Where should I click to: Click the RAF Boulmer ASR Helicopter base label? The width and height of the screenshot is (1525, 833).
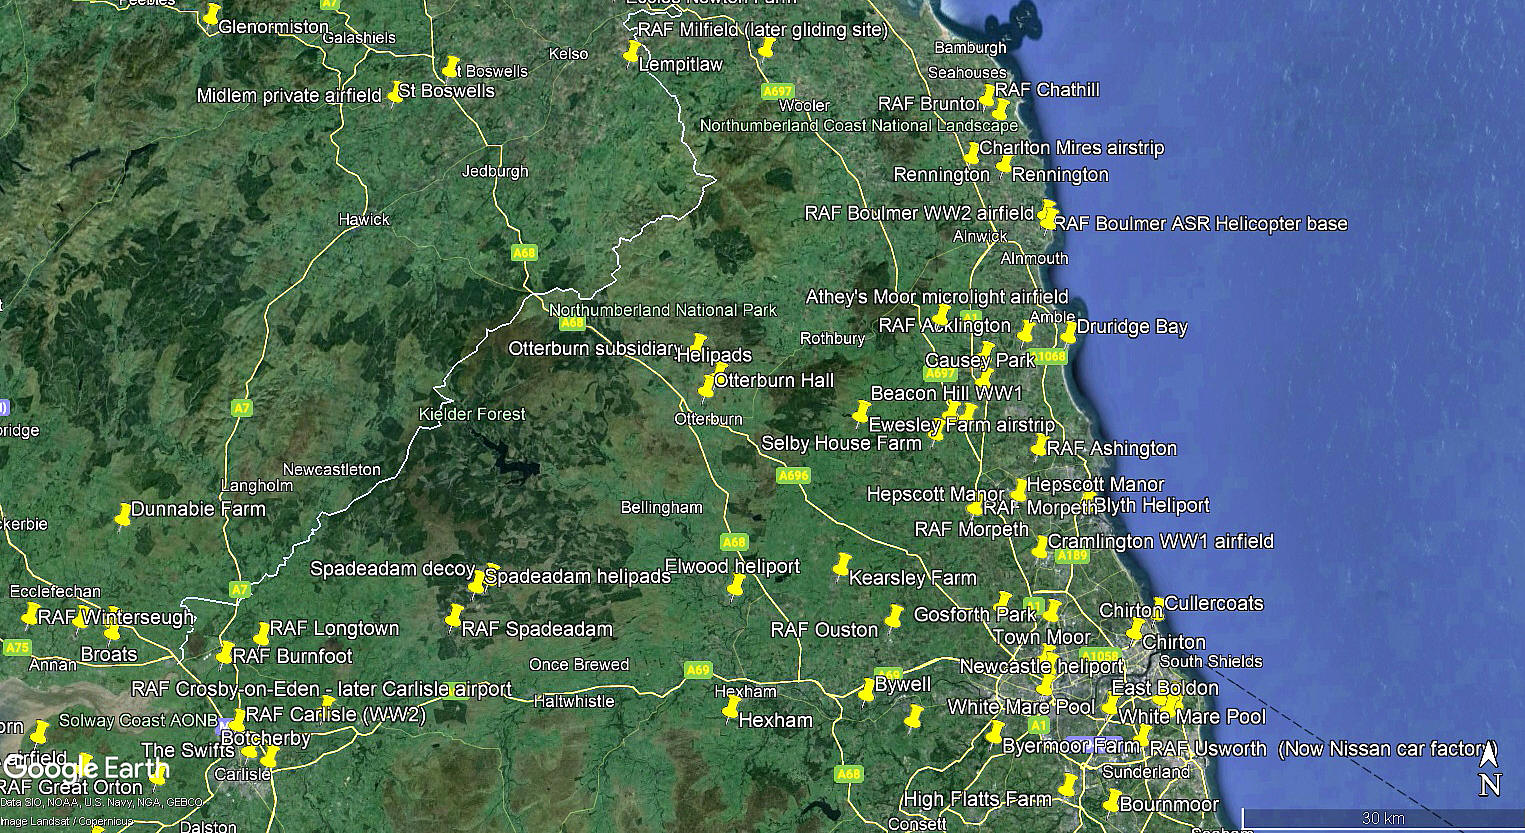click(x=1201, y=224)
